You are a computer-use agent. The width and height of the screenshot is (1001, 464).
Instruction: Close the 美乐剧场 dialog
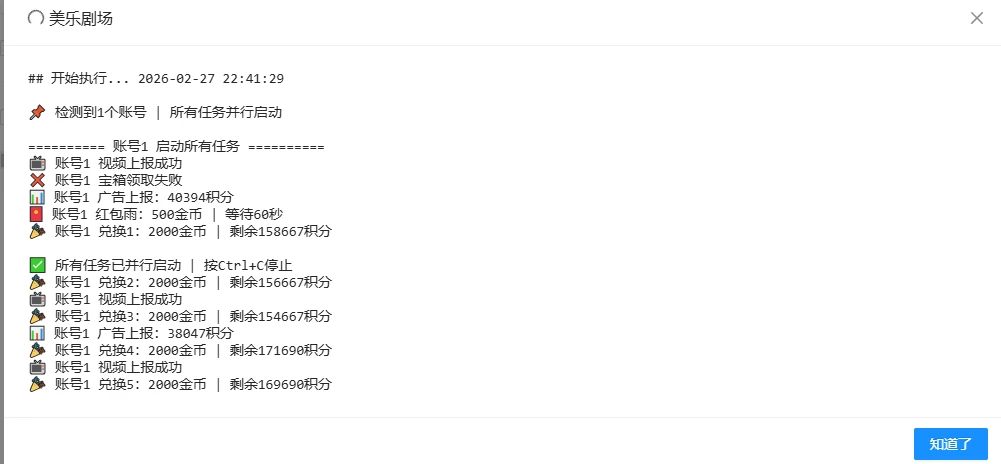(977, 18)
